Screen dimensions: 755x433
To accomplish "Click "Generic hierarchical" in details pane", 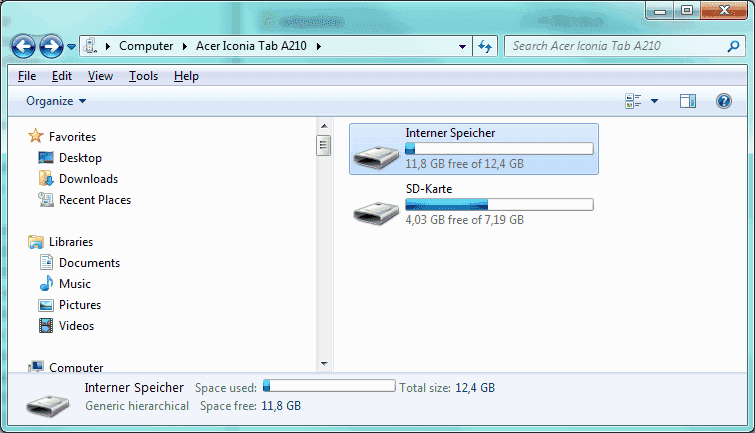I will [137, 406].
